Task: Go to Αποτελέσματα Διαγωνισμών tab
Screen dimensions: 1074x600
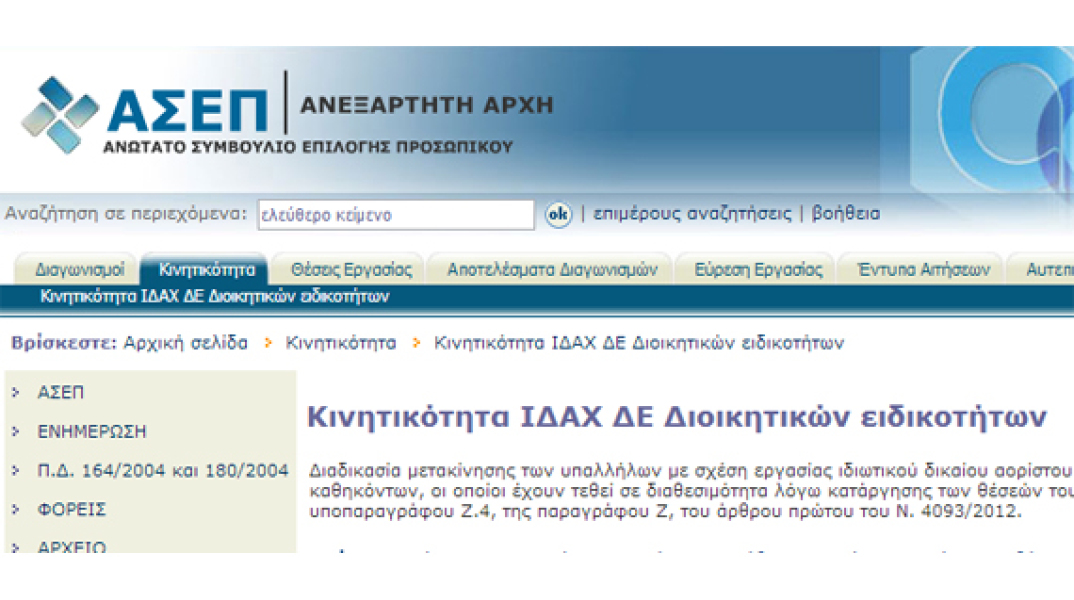Action: click(551, 270)
